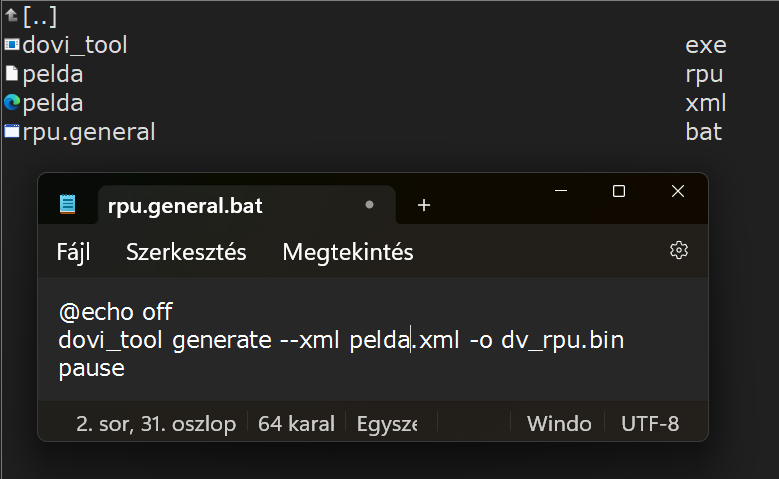Open the Szerkesztés menu
779x479 pixels.
click(x=186, y=252)
